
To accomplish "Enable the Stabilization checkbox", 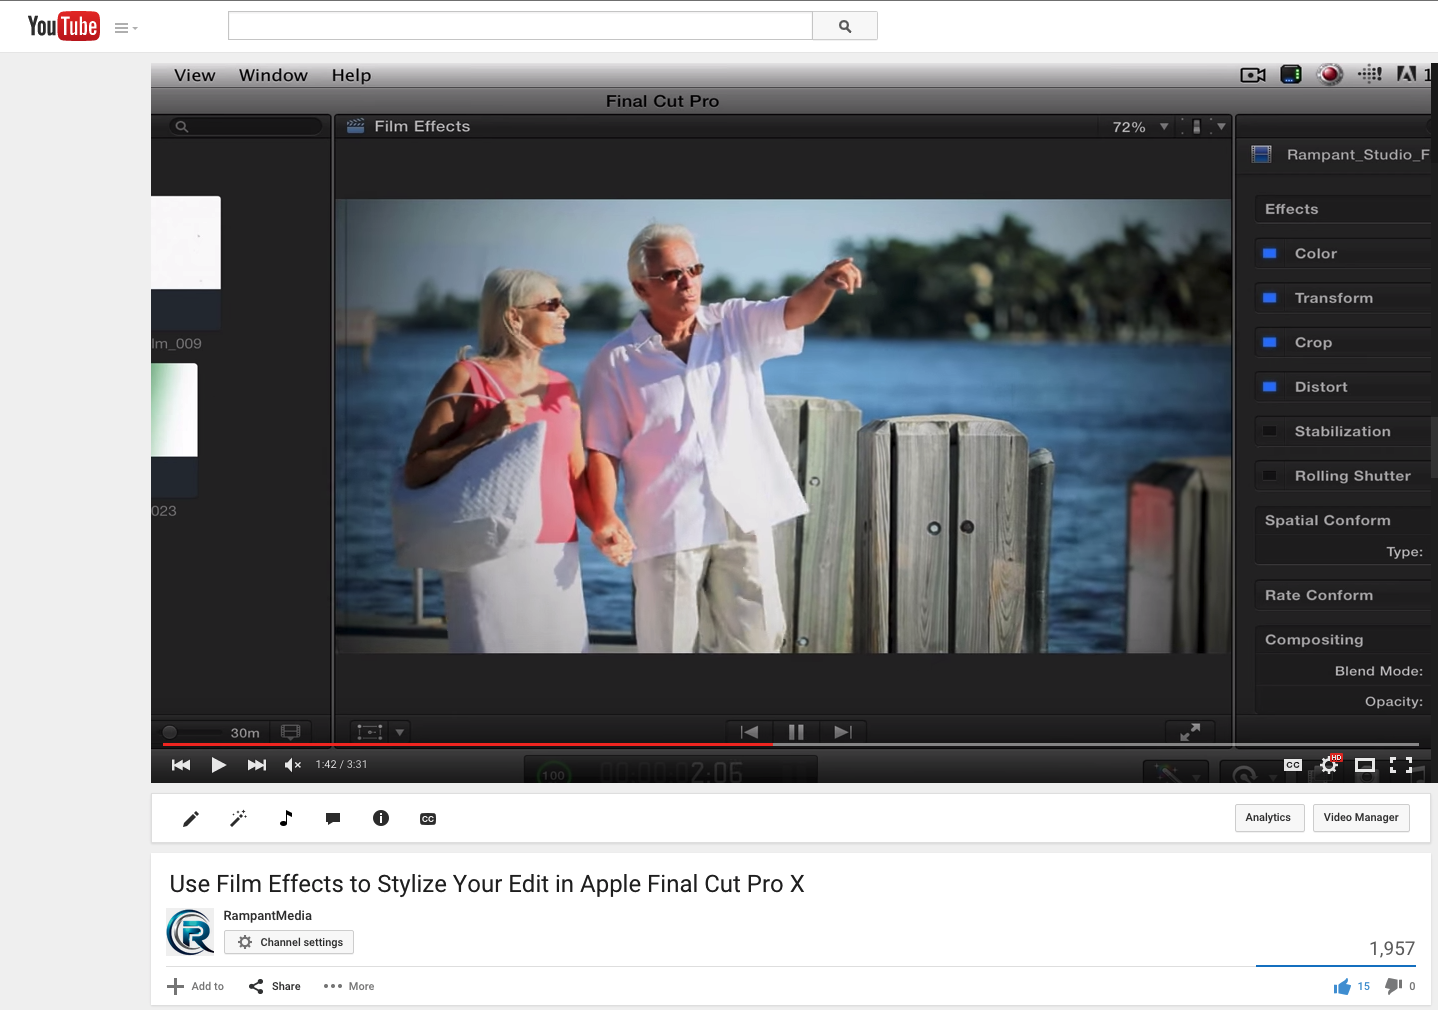I will [1269, 431].
